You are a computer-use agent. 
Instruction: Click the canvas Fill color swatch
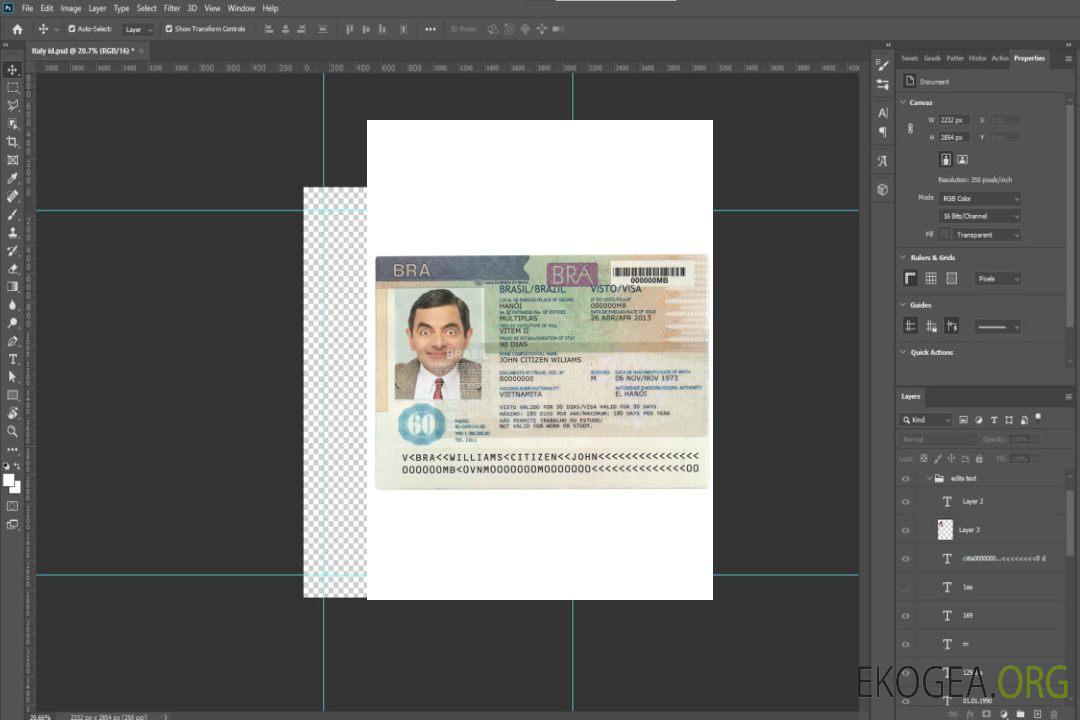[x=944, y=235]
